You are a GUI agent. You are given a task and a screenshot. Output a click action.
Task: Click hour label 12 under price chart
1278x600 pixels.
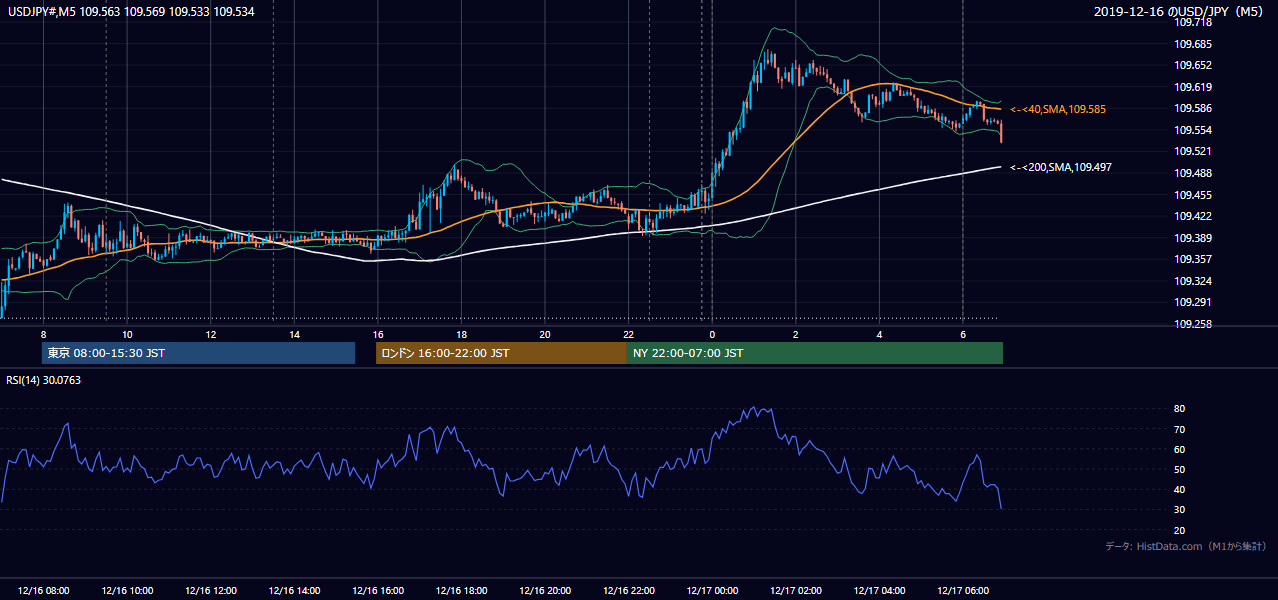pyautogui.click(x=210, y=334)
